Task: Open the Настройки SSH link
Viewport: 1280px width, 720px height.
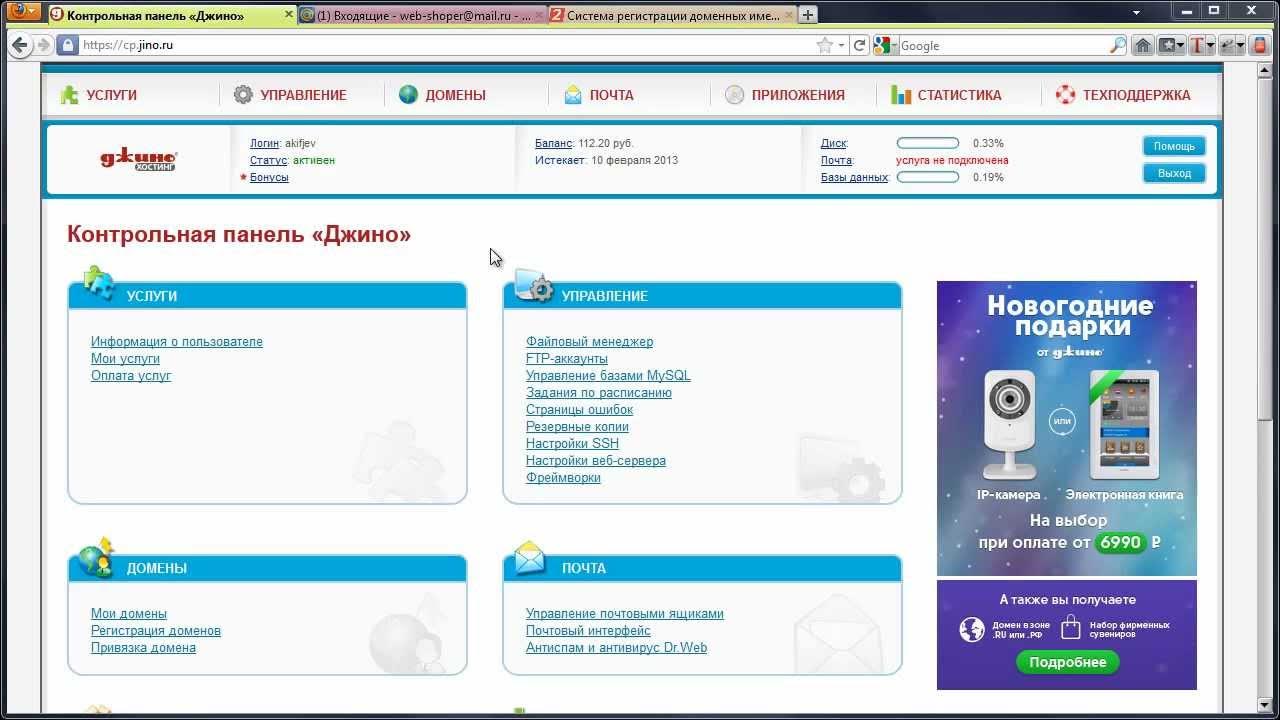Action: coord(572,443)
